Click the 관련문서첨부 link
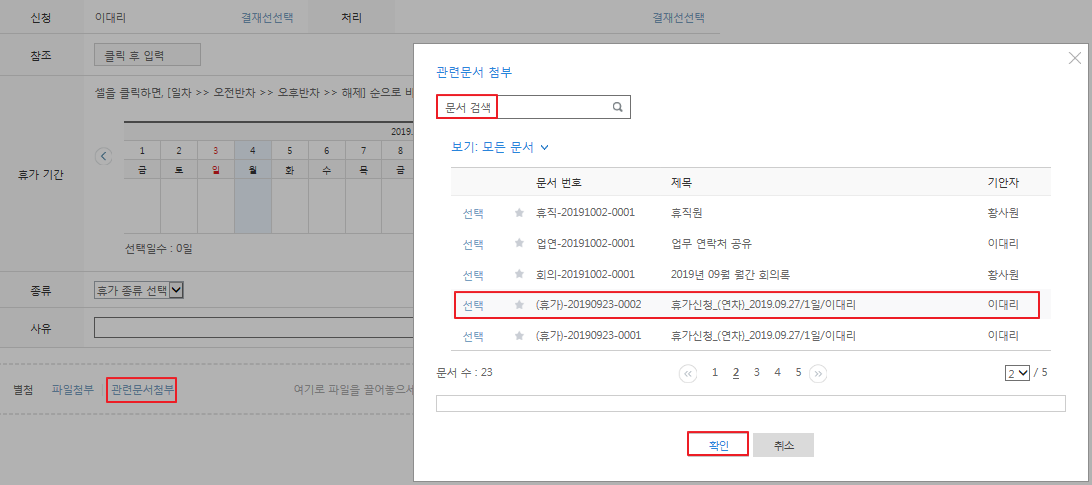The height and width of the screenshot is (485, 1092). (x=141, y=389)
